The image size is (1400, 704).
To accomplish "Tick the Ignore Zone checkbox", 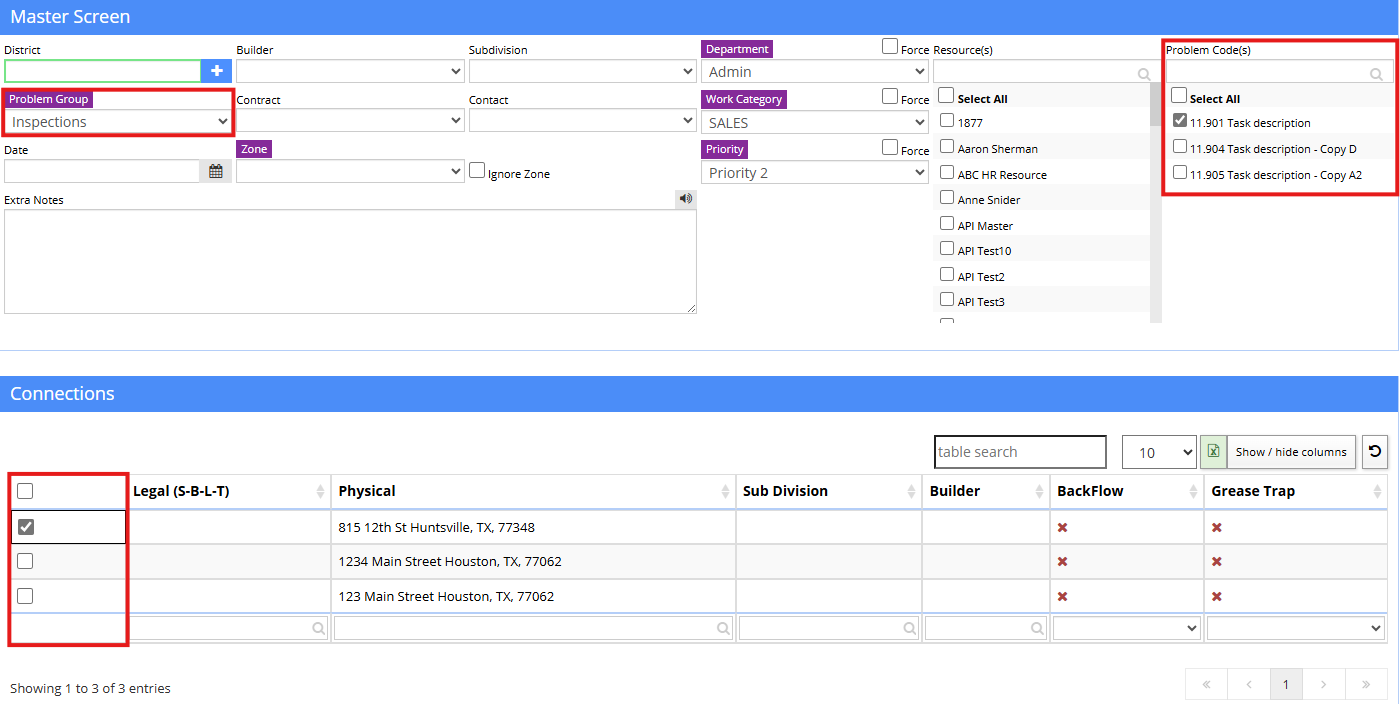I will 477,170.
